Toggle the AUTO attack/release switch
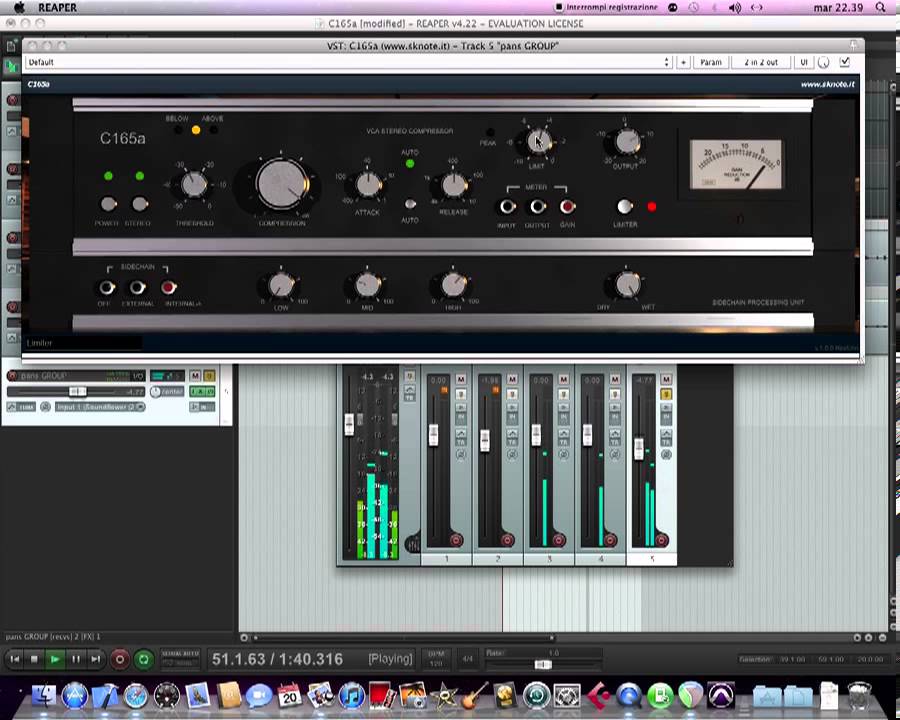 pos(410,204)
